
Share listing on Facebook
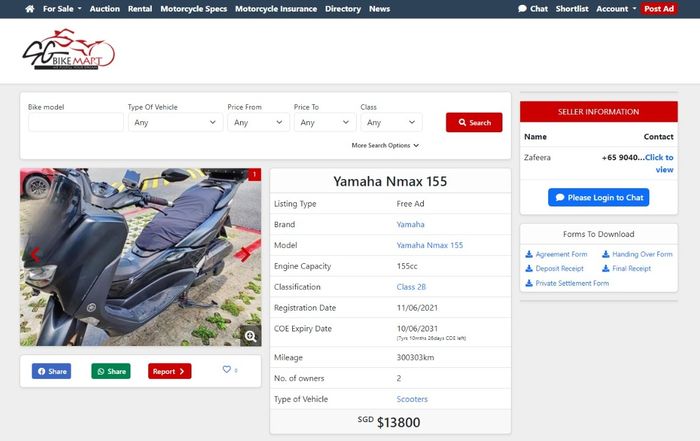[x=51, y=371]
